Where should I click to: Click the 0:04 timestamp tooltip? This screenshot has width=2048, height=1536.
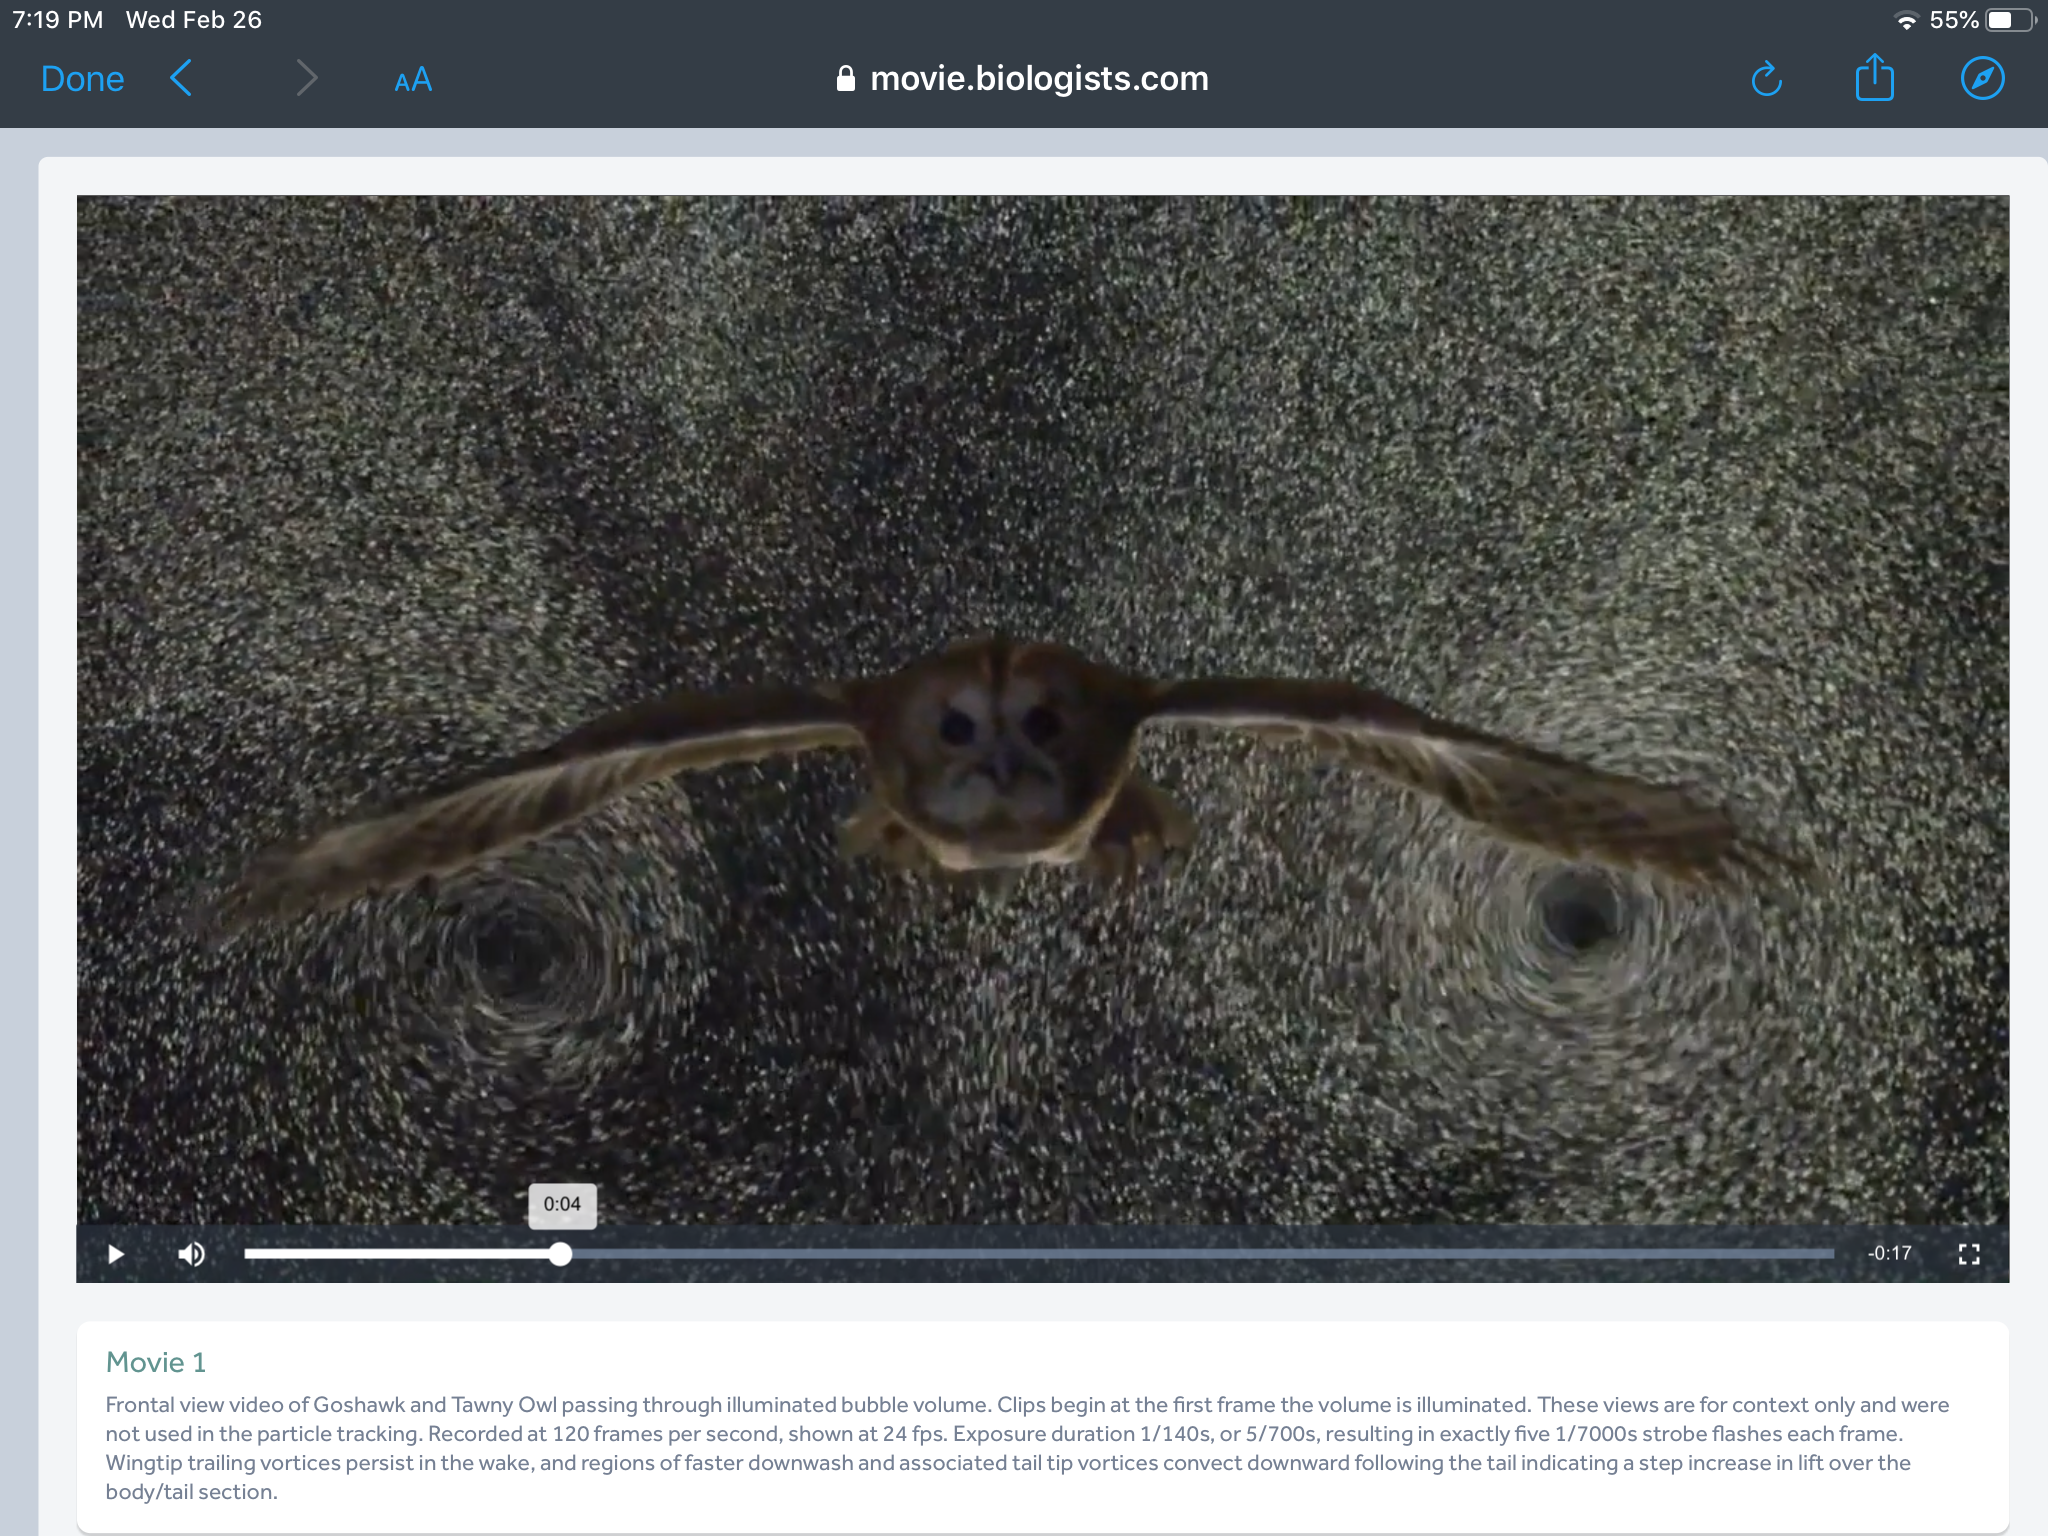(x=562, y=1205)
